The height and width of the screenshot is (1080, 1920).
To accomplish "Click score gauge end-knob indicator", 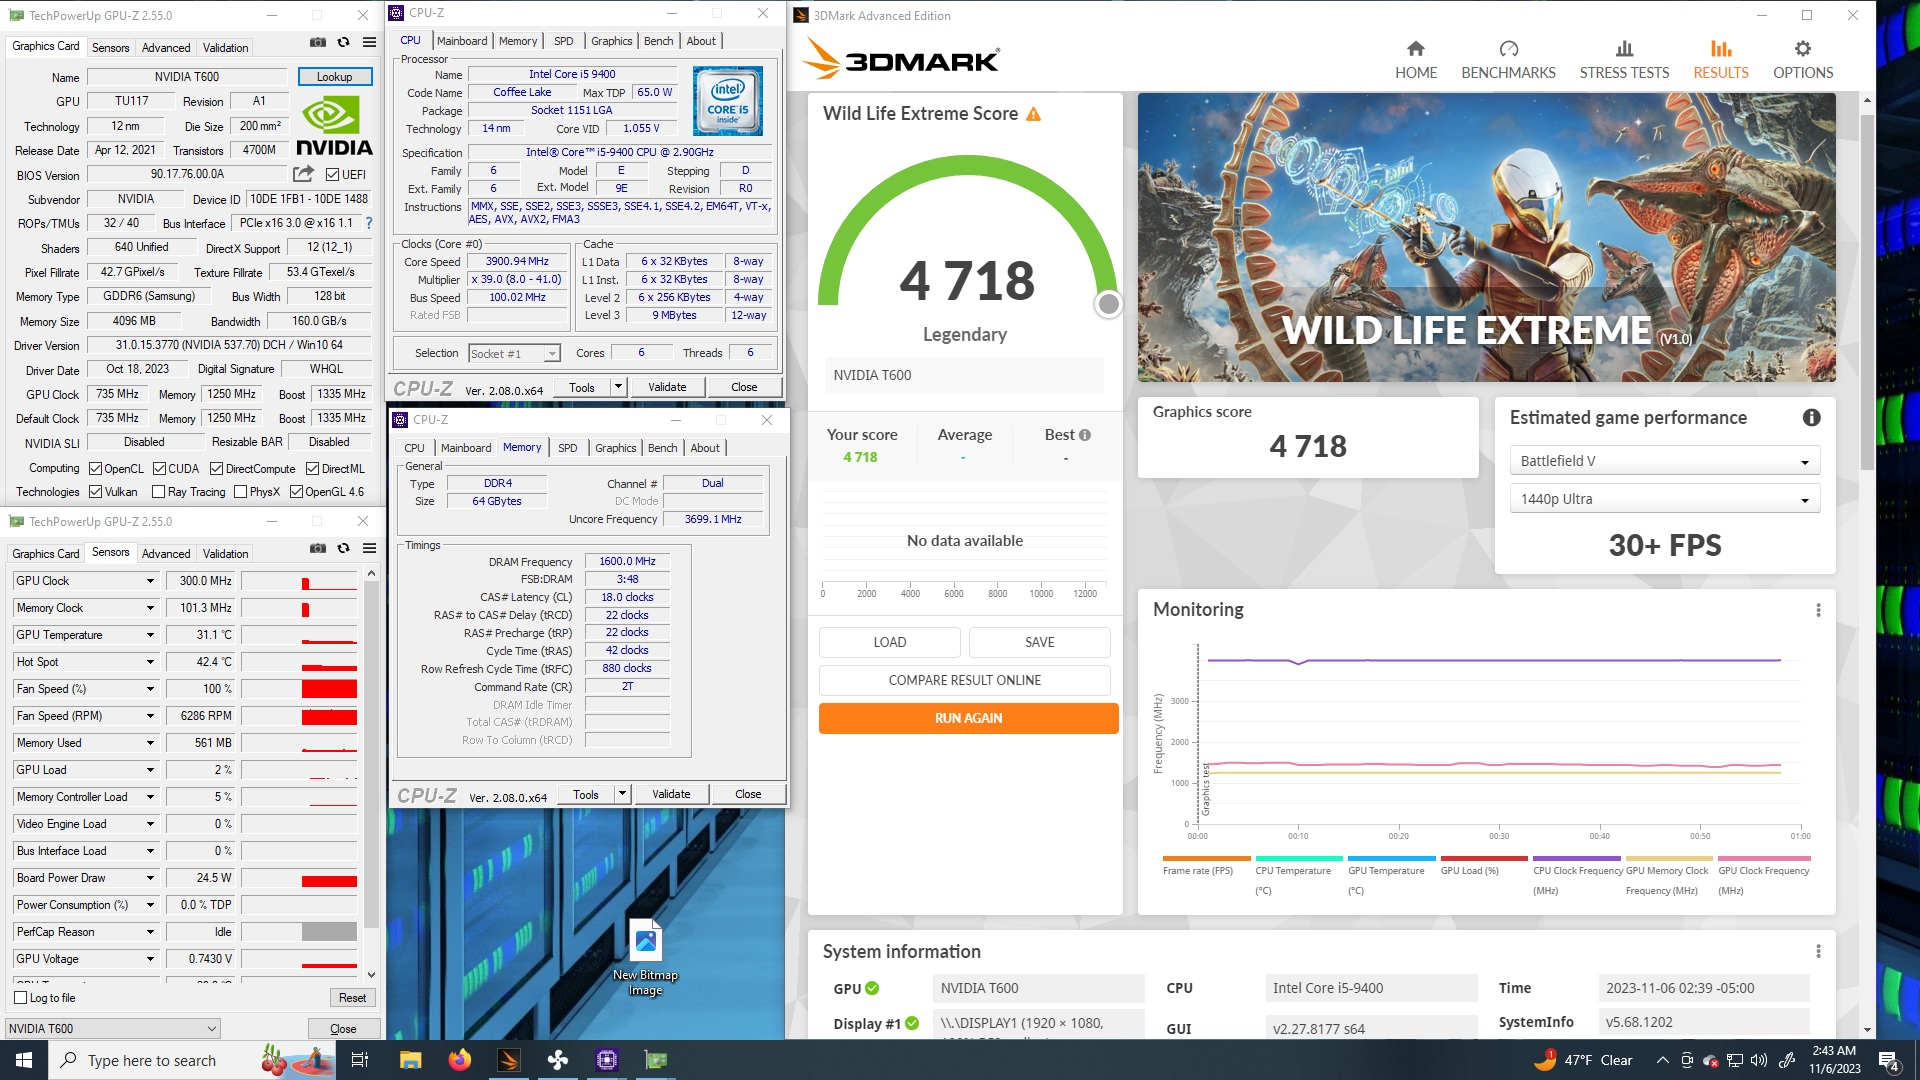I will [x=1108, y=304].
